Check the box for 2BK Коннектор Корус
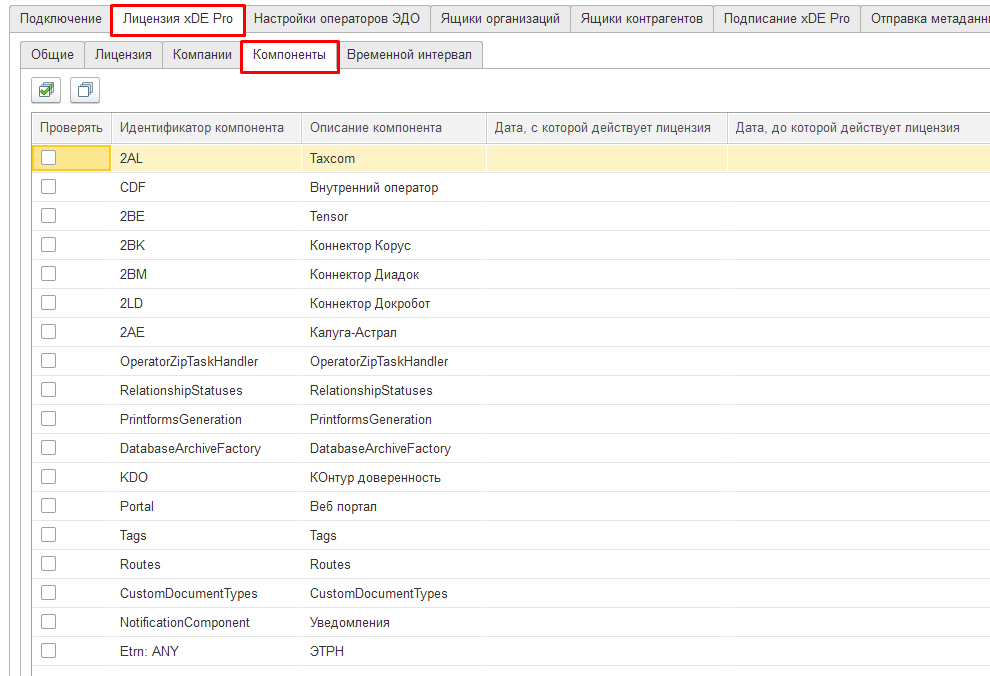This screenshot has height=676, width=990. 49,245
